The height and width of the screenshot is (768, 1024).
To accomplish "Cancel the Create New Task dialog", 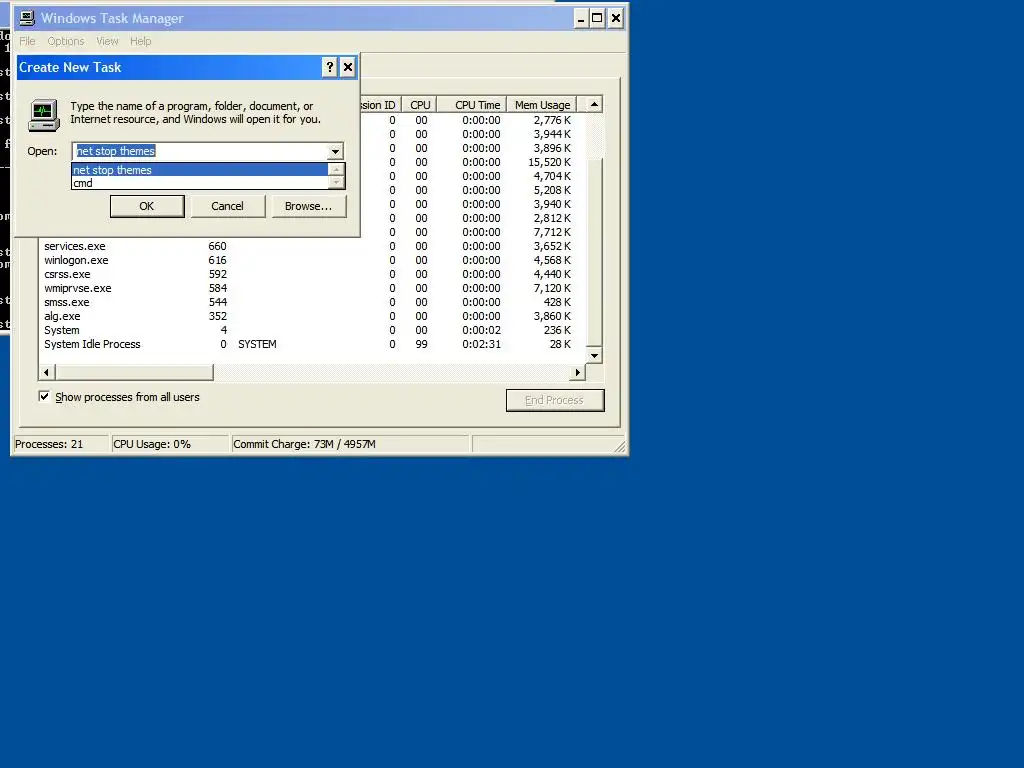I will tap(227, 206).
